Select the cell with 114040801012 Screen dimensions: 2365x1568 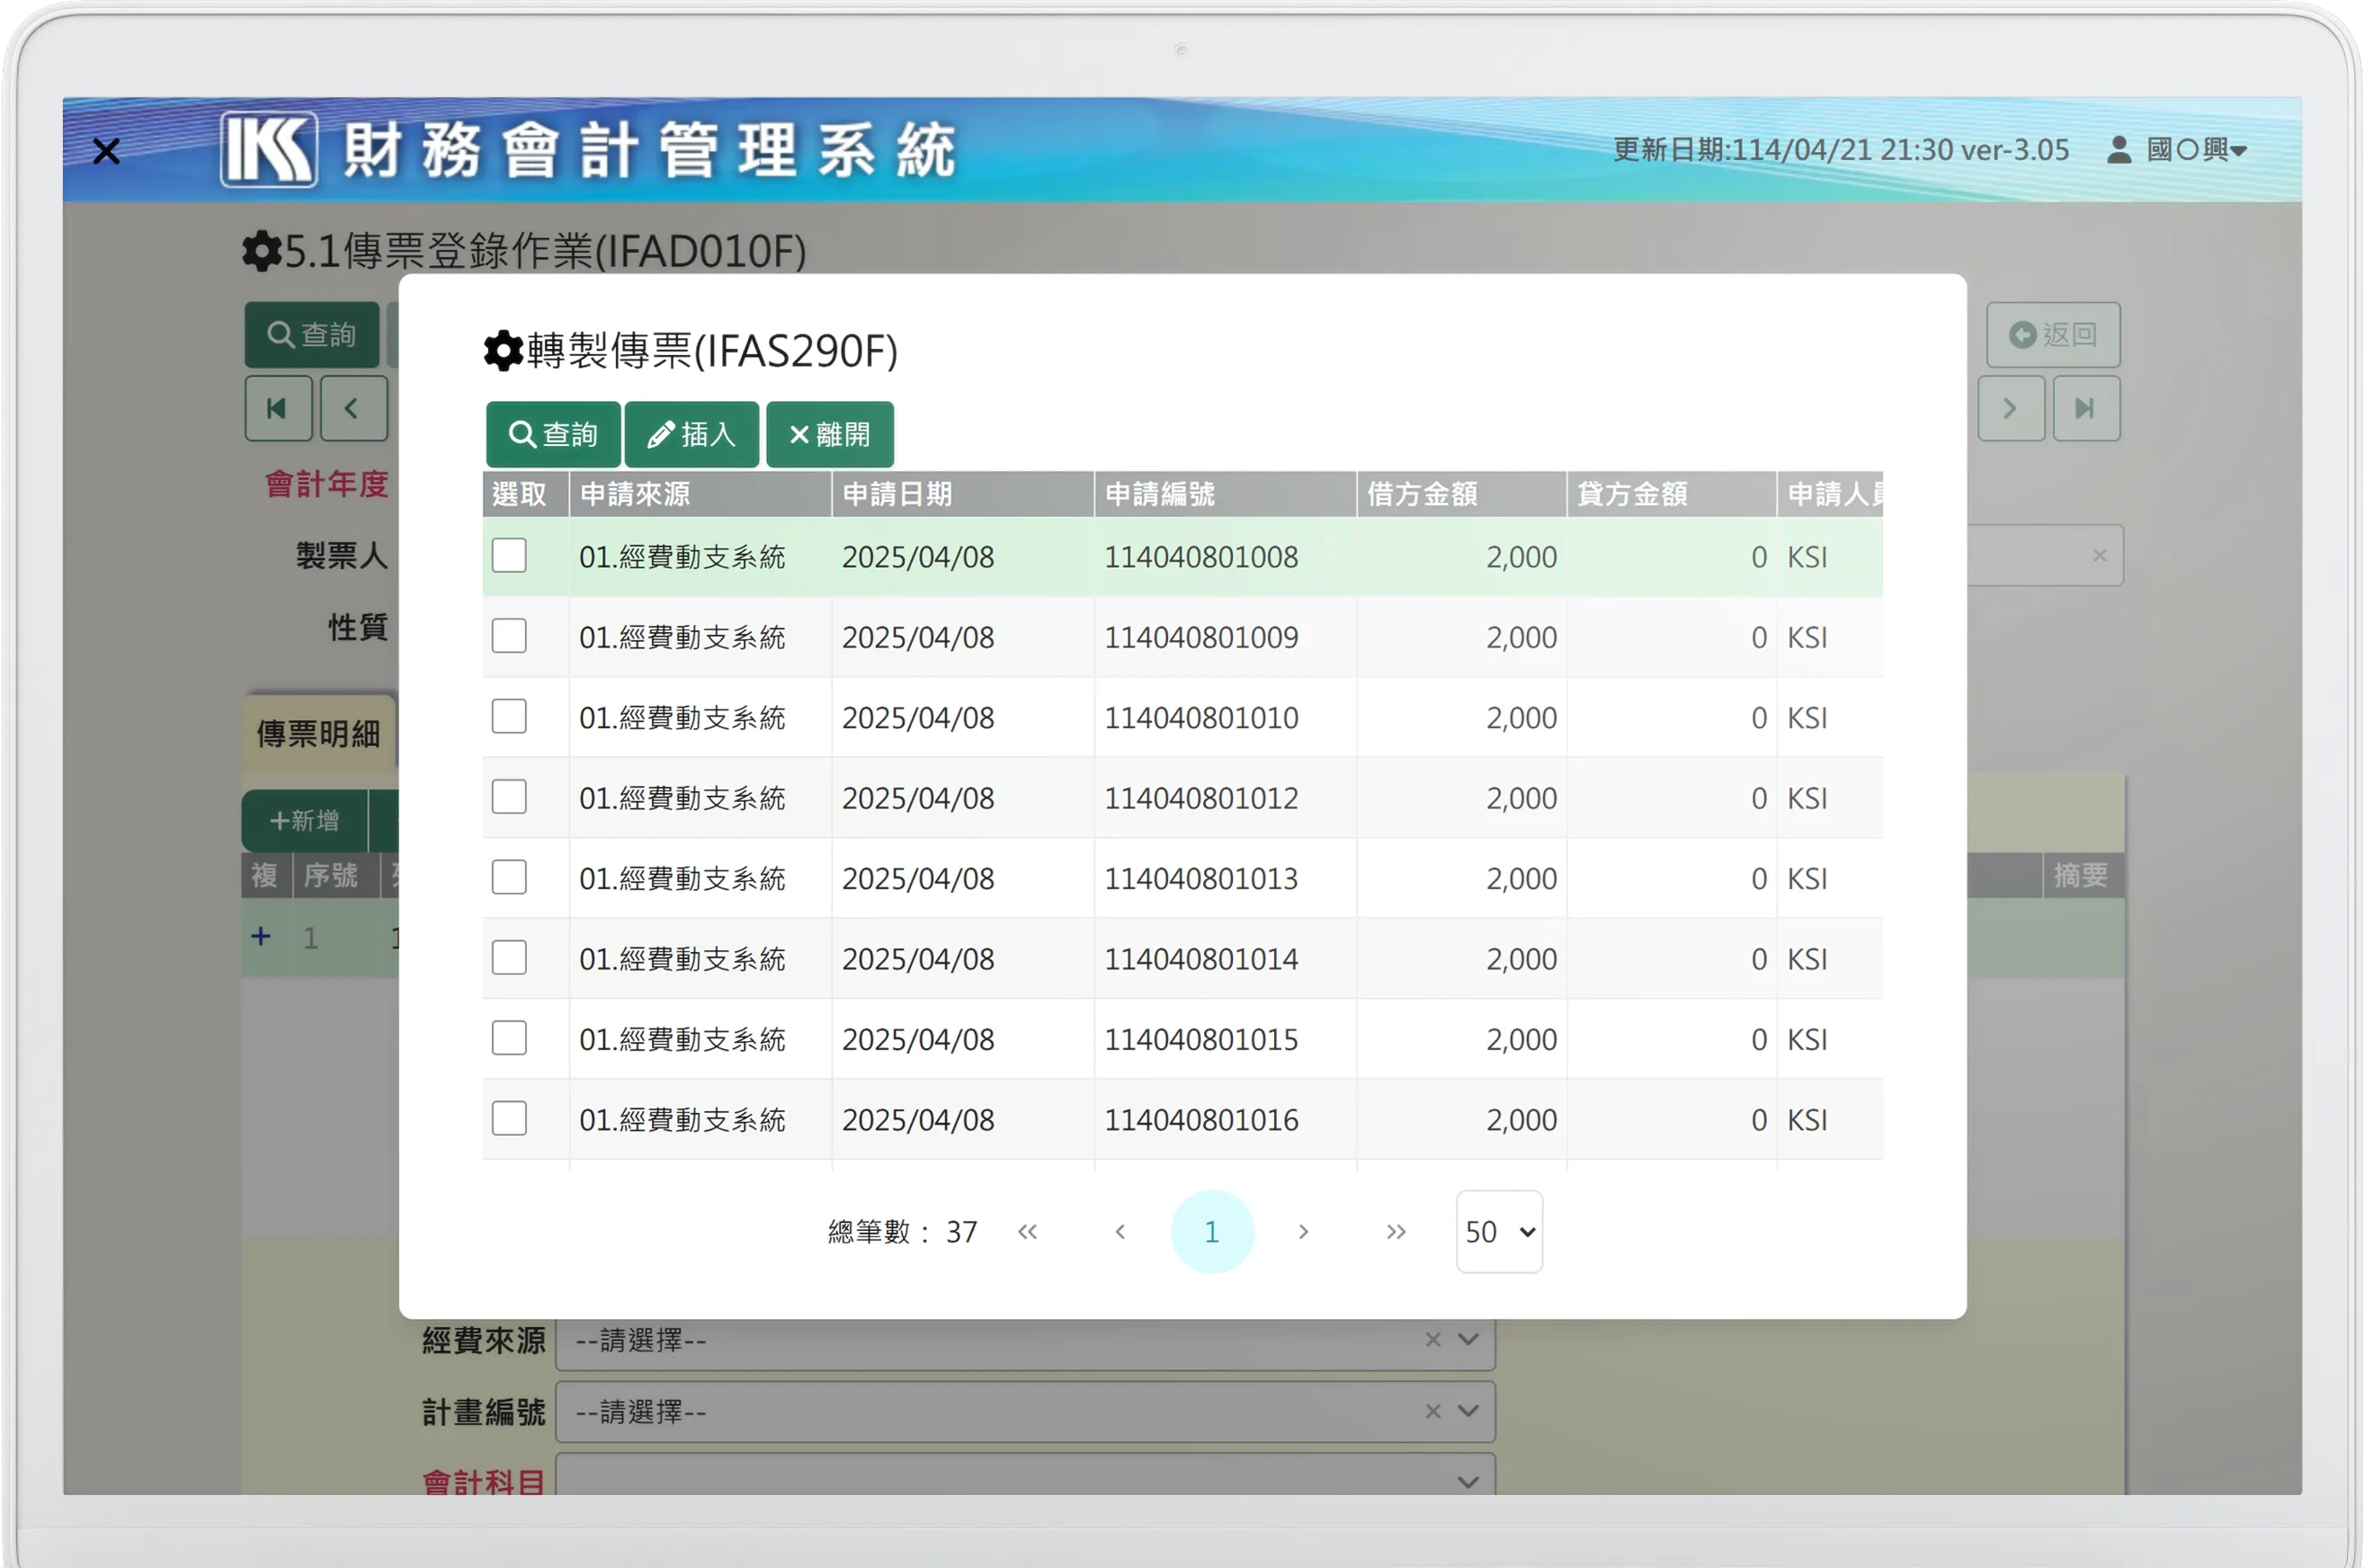click(x=1226, y=798)
